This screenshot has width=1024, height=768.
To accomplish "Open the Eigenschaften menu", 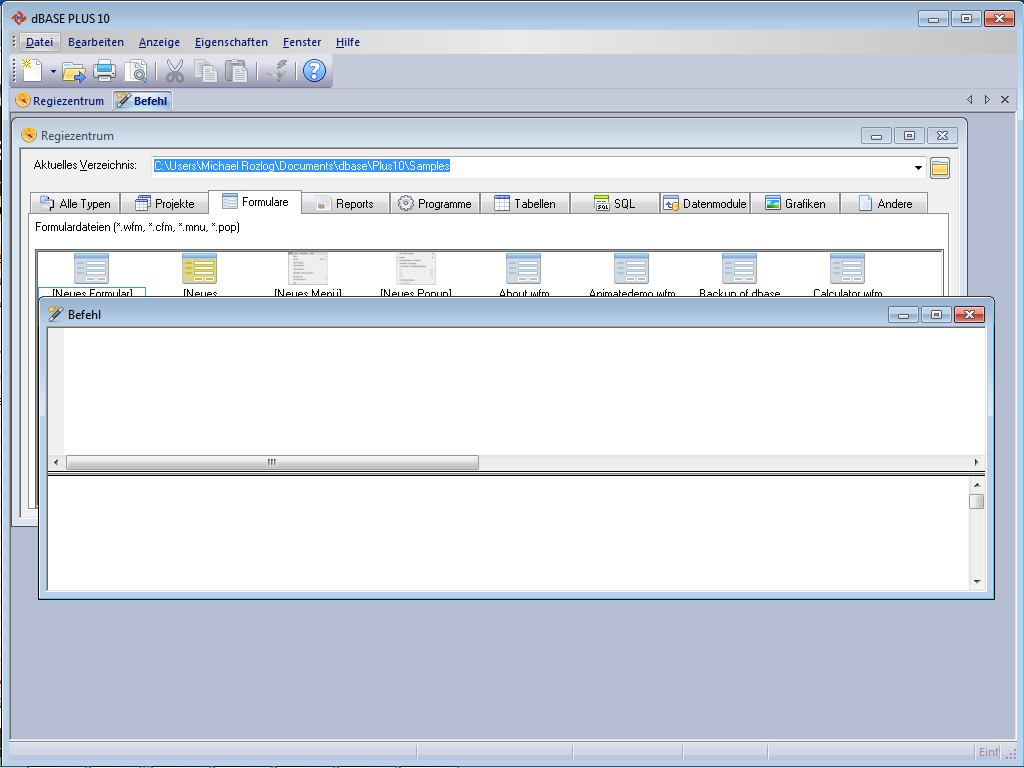I will (231, 42).
